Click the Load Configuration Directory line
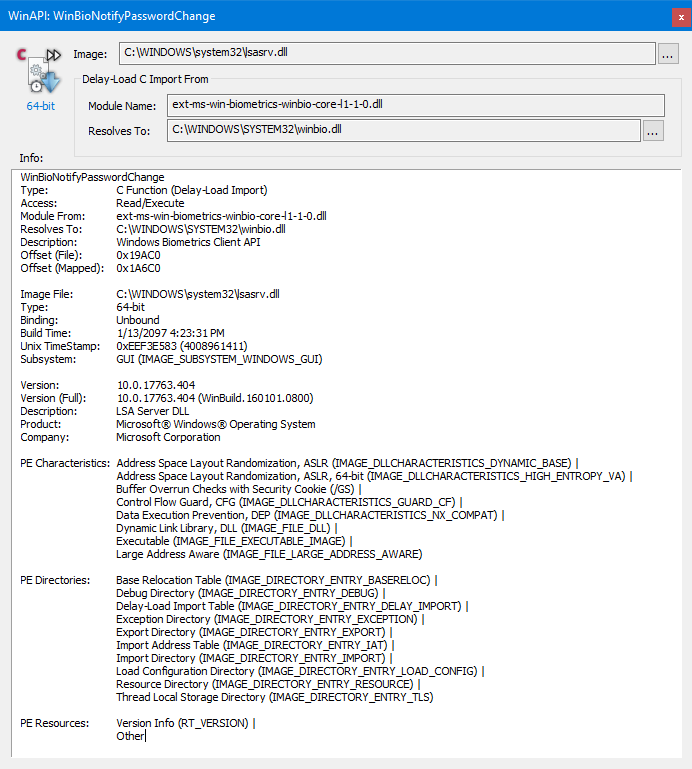This screenshot has height=769, width=692. click(300, 671)
